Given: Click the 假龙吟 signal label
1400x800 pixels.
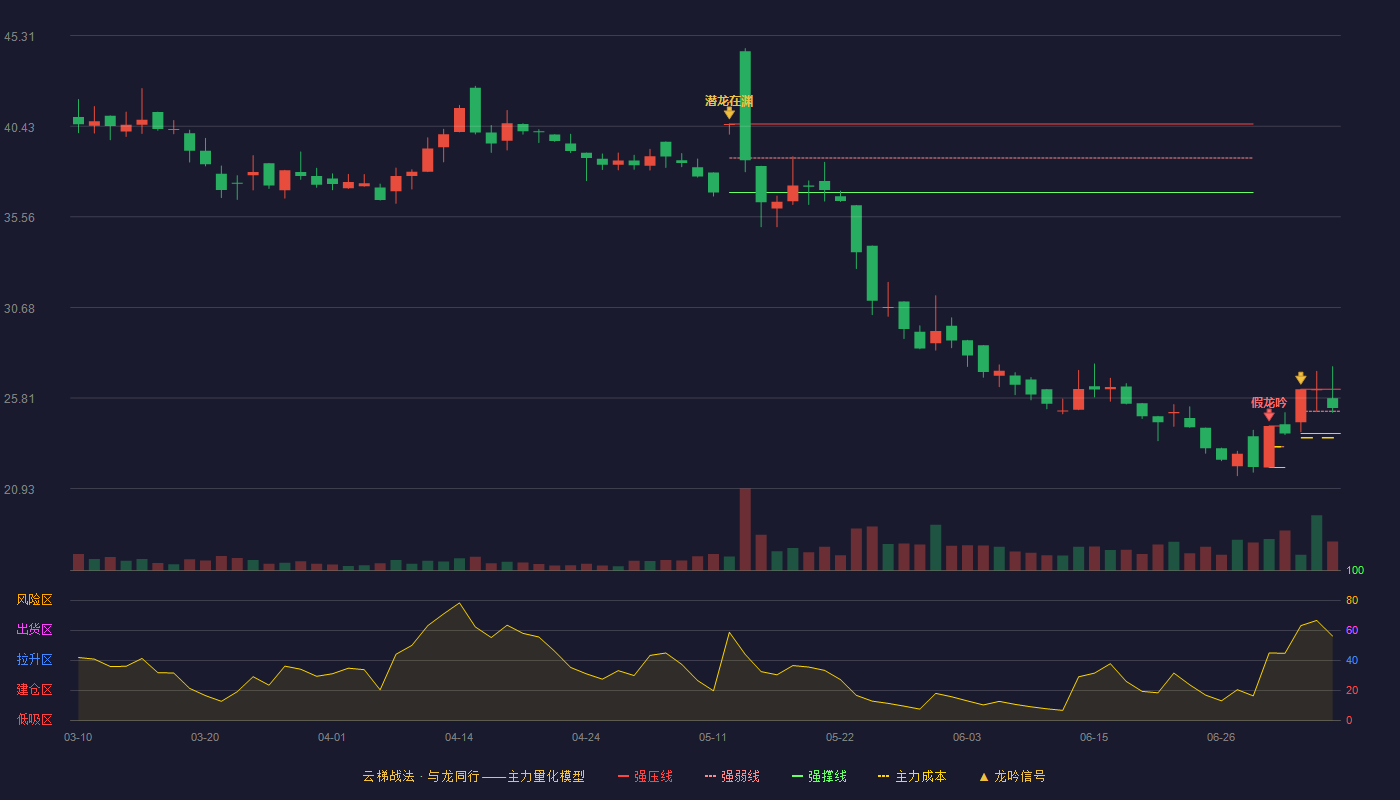Looking at the screenshot, I should pyautogui.click(x=1269, y=402).
